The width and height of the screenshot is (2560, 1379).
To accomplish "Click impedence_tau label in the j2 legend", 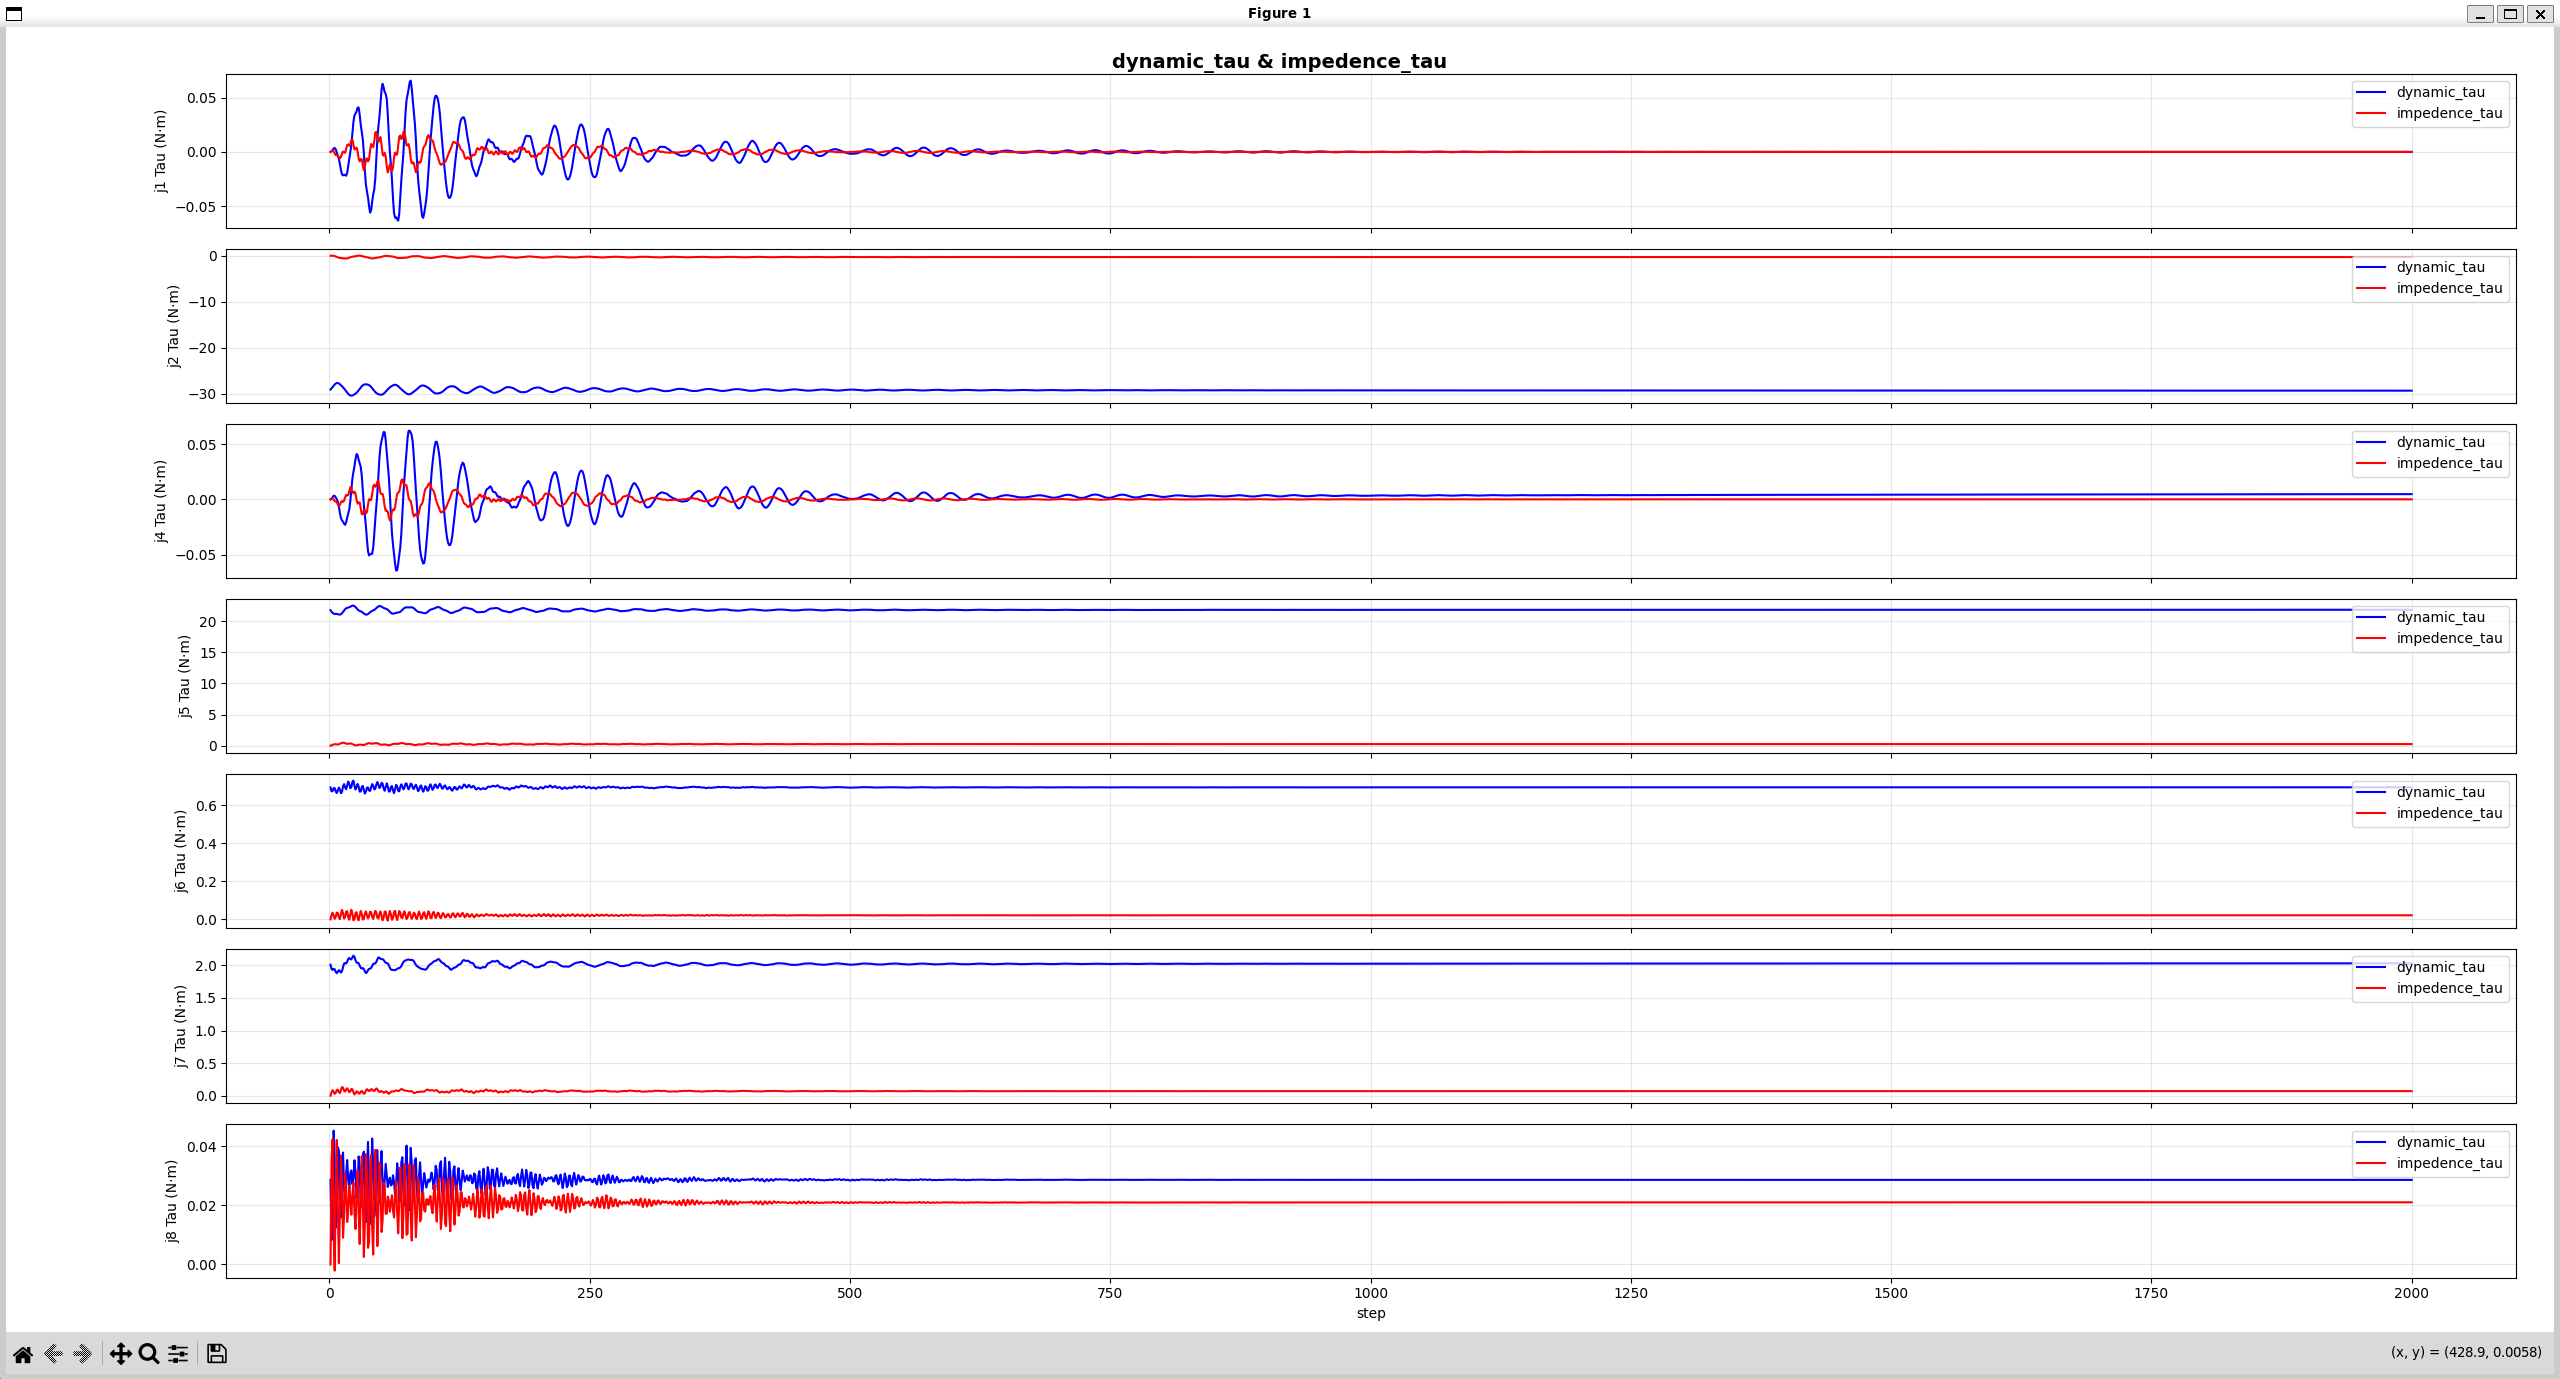I will 2449,288.
